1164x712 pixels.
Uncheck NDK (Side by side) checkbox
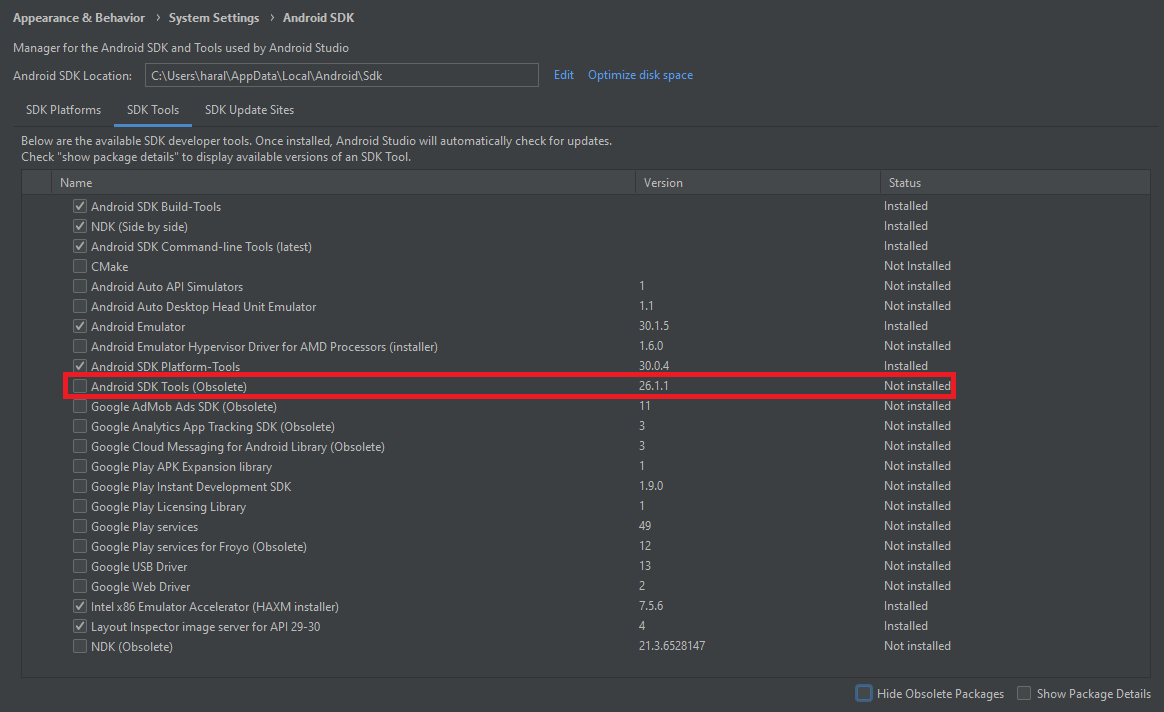click(80, 226)
